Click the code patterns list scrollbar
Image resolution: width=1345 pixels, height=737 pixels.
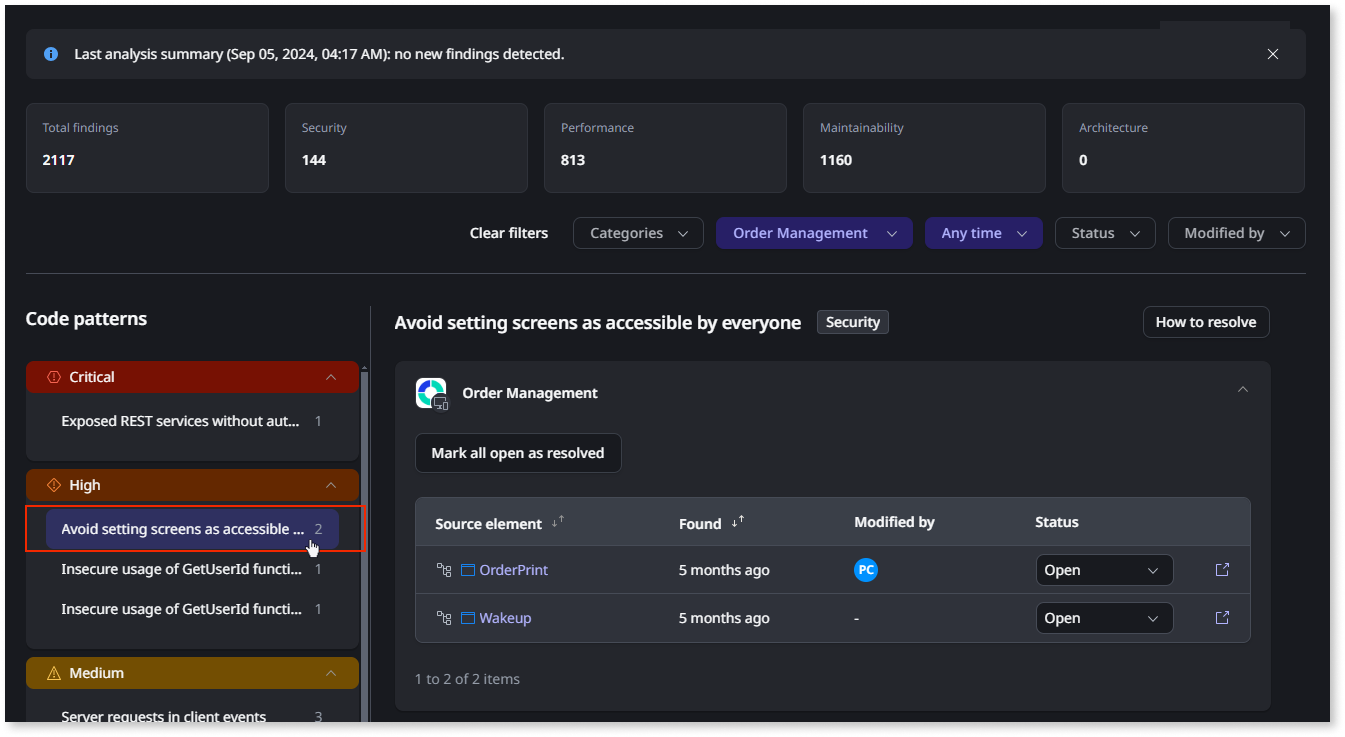(x=364, y=540)
